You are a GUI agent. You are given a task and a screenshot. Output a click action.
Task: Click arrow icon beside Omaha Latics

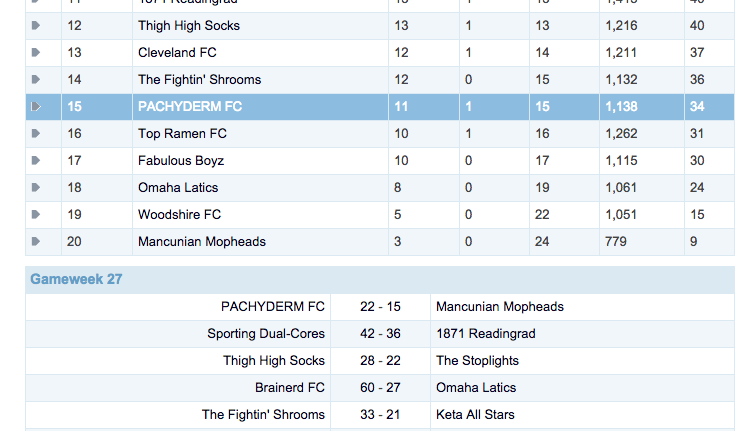36,188
